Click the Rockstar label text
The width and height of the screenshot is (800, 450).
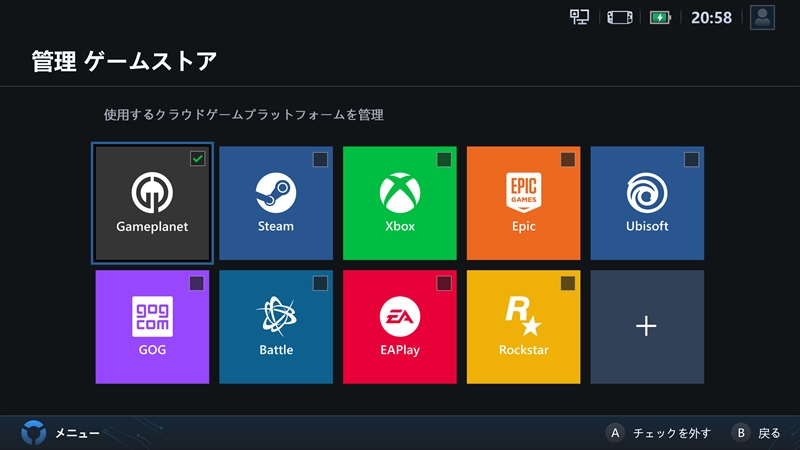tap(523, 350)
